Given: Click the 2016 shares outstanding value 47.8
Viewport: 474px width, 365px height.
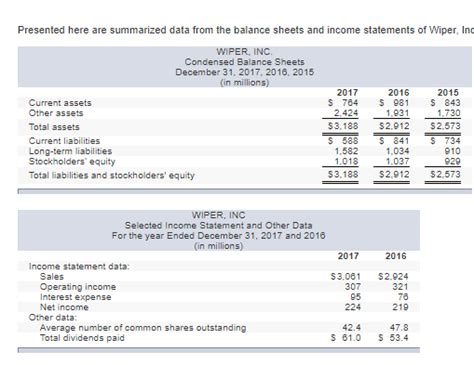Looking at the screenshot, I should pyautogui.click(x=399, y=328).
